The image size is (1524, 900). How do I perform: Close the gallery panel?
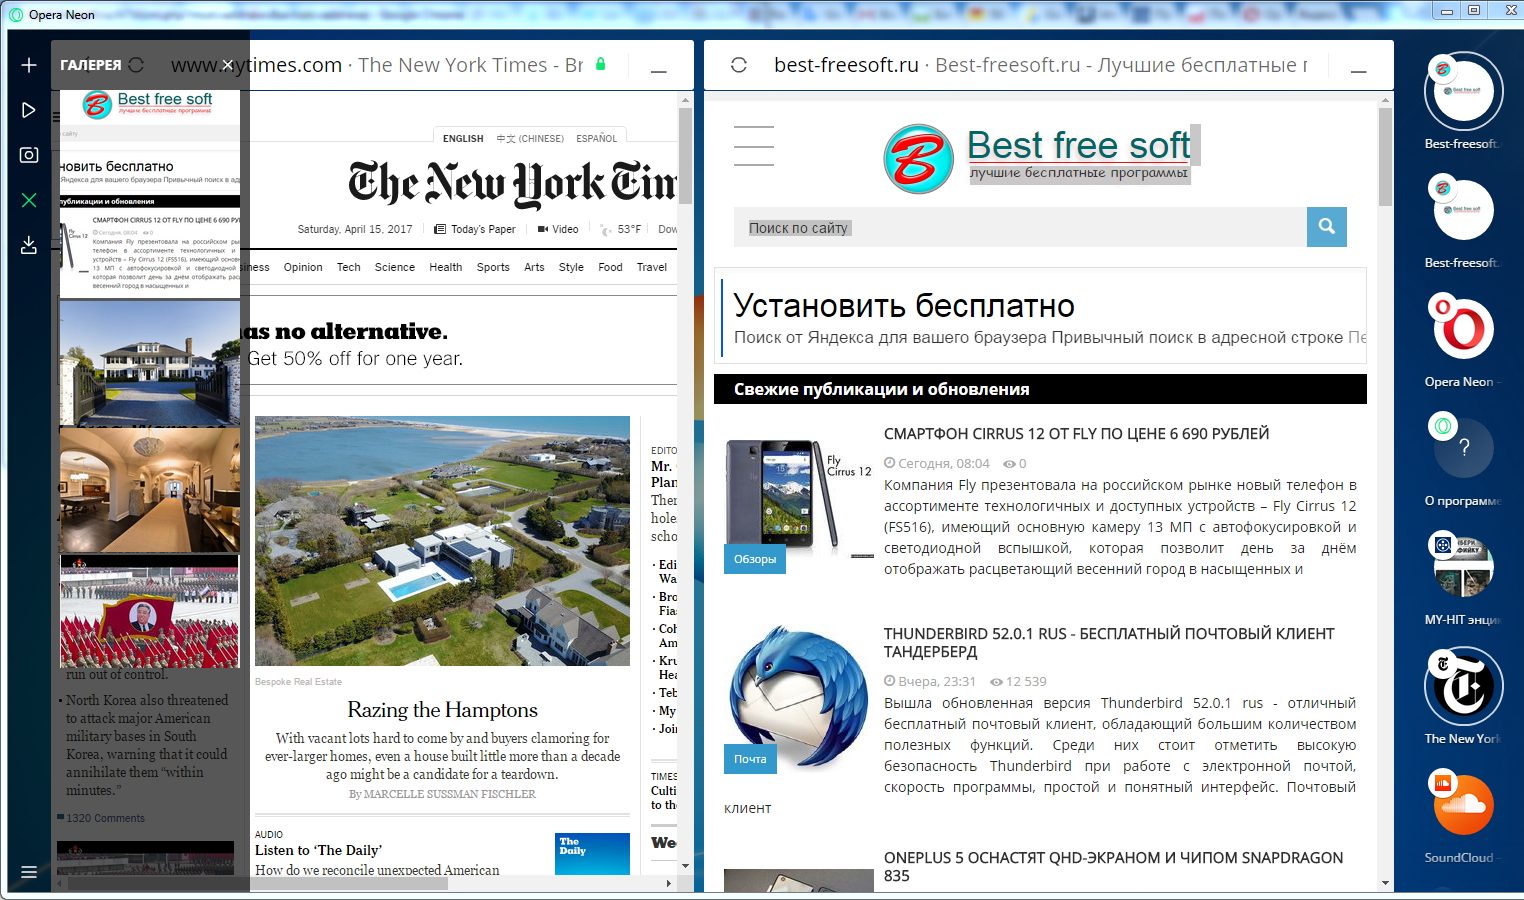(x=228, y=65)
